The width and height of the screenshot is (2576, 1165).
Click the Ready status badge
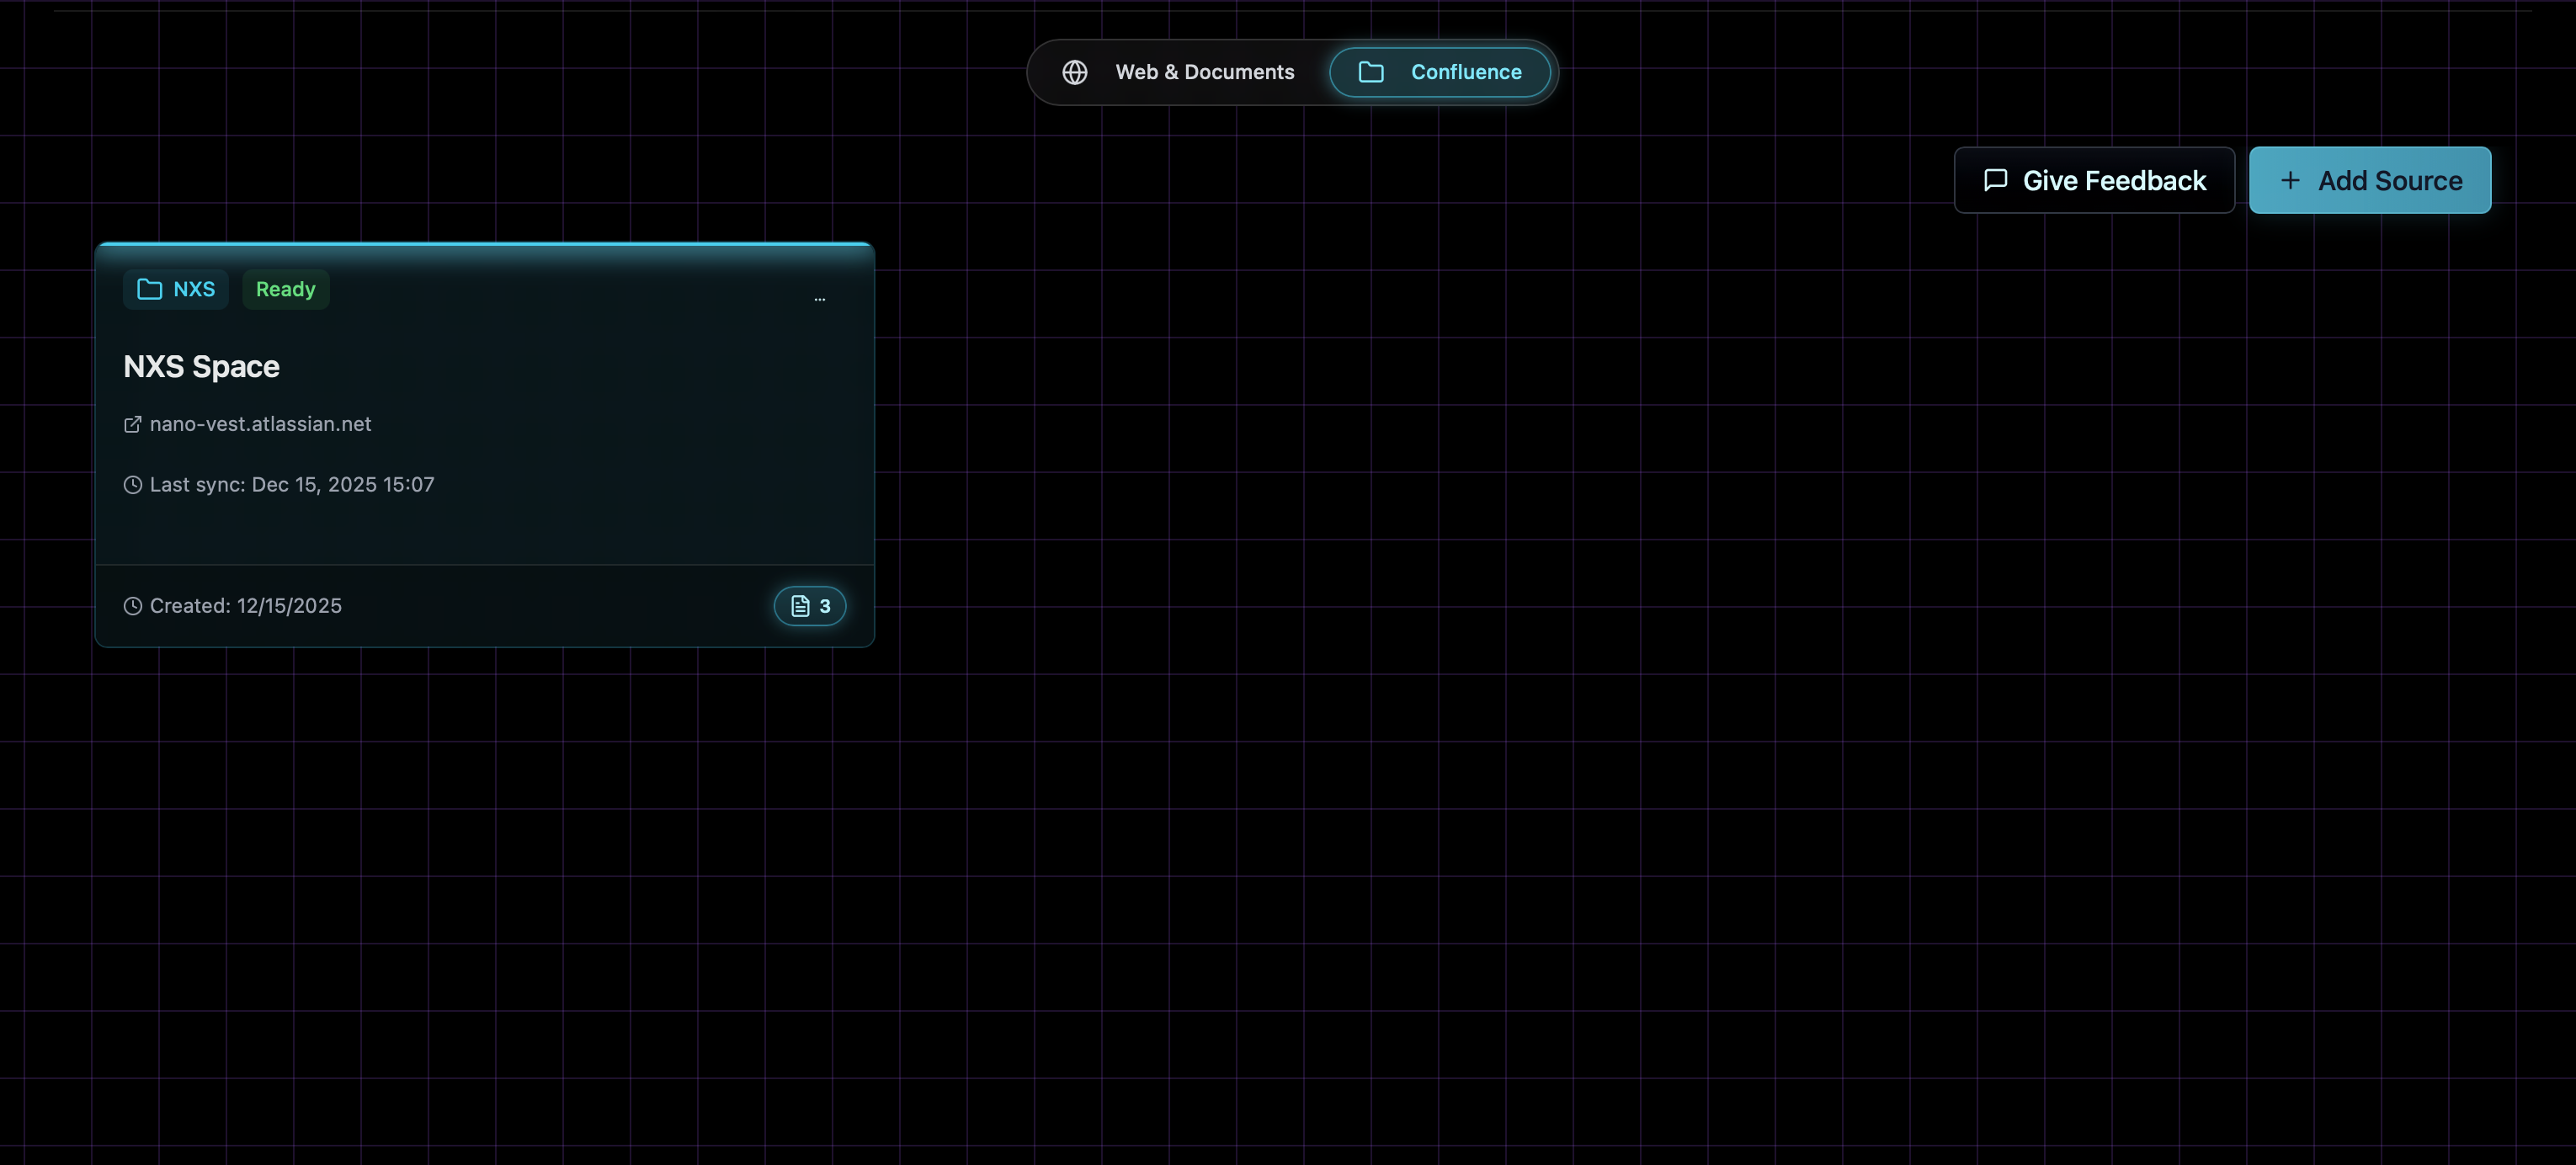[285, 289]
